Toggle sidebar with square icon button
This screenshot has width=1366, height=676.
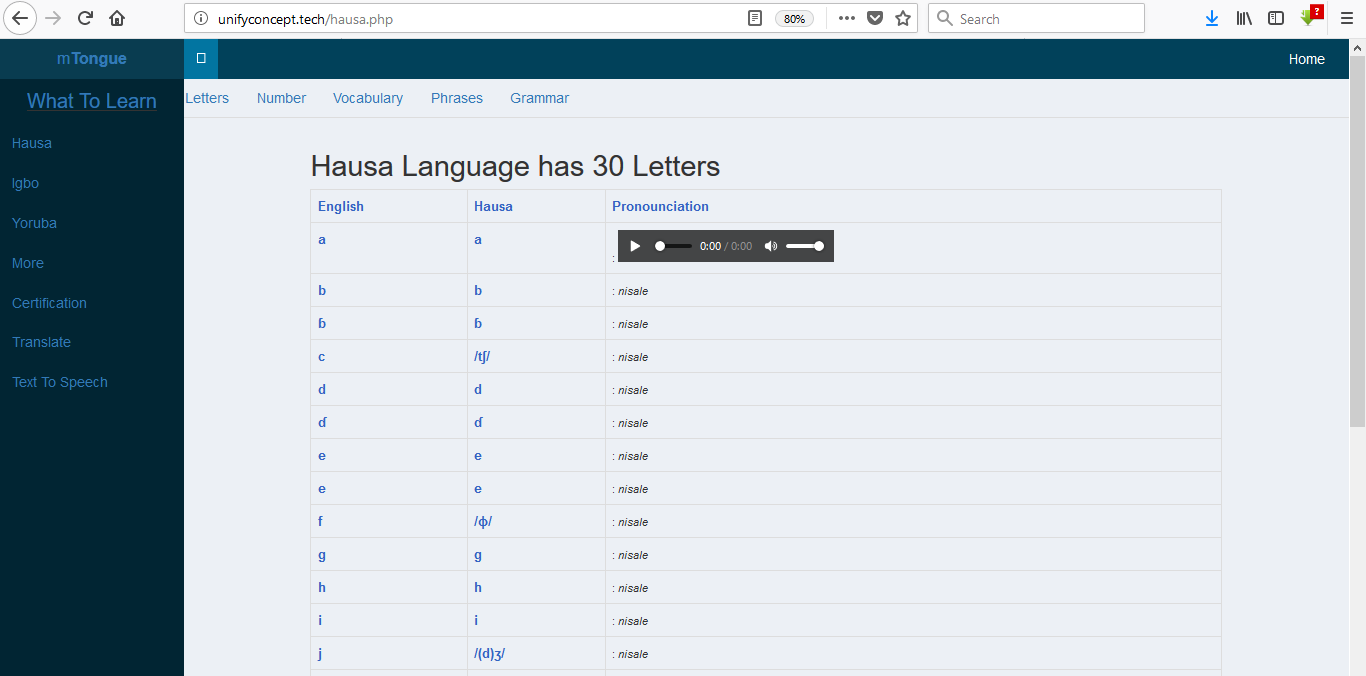point(201,59)
